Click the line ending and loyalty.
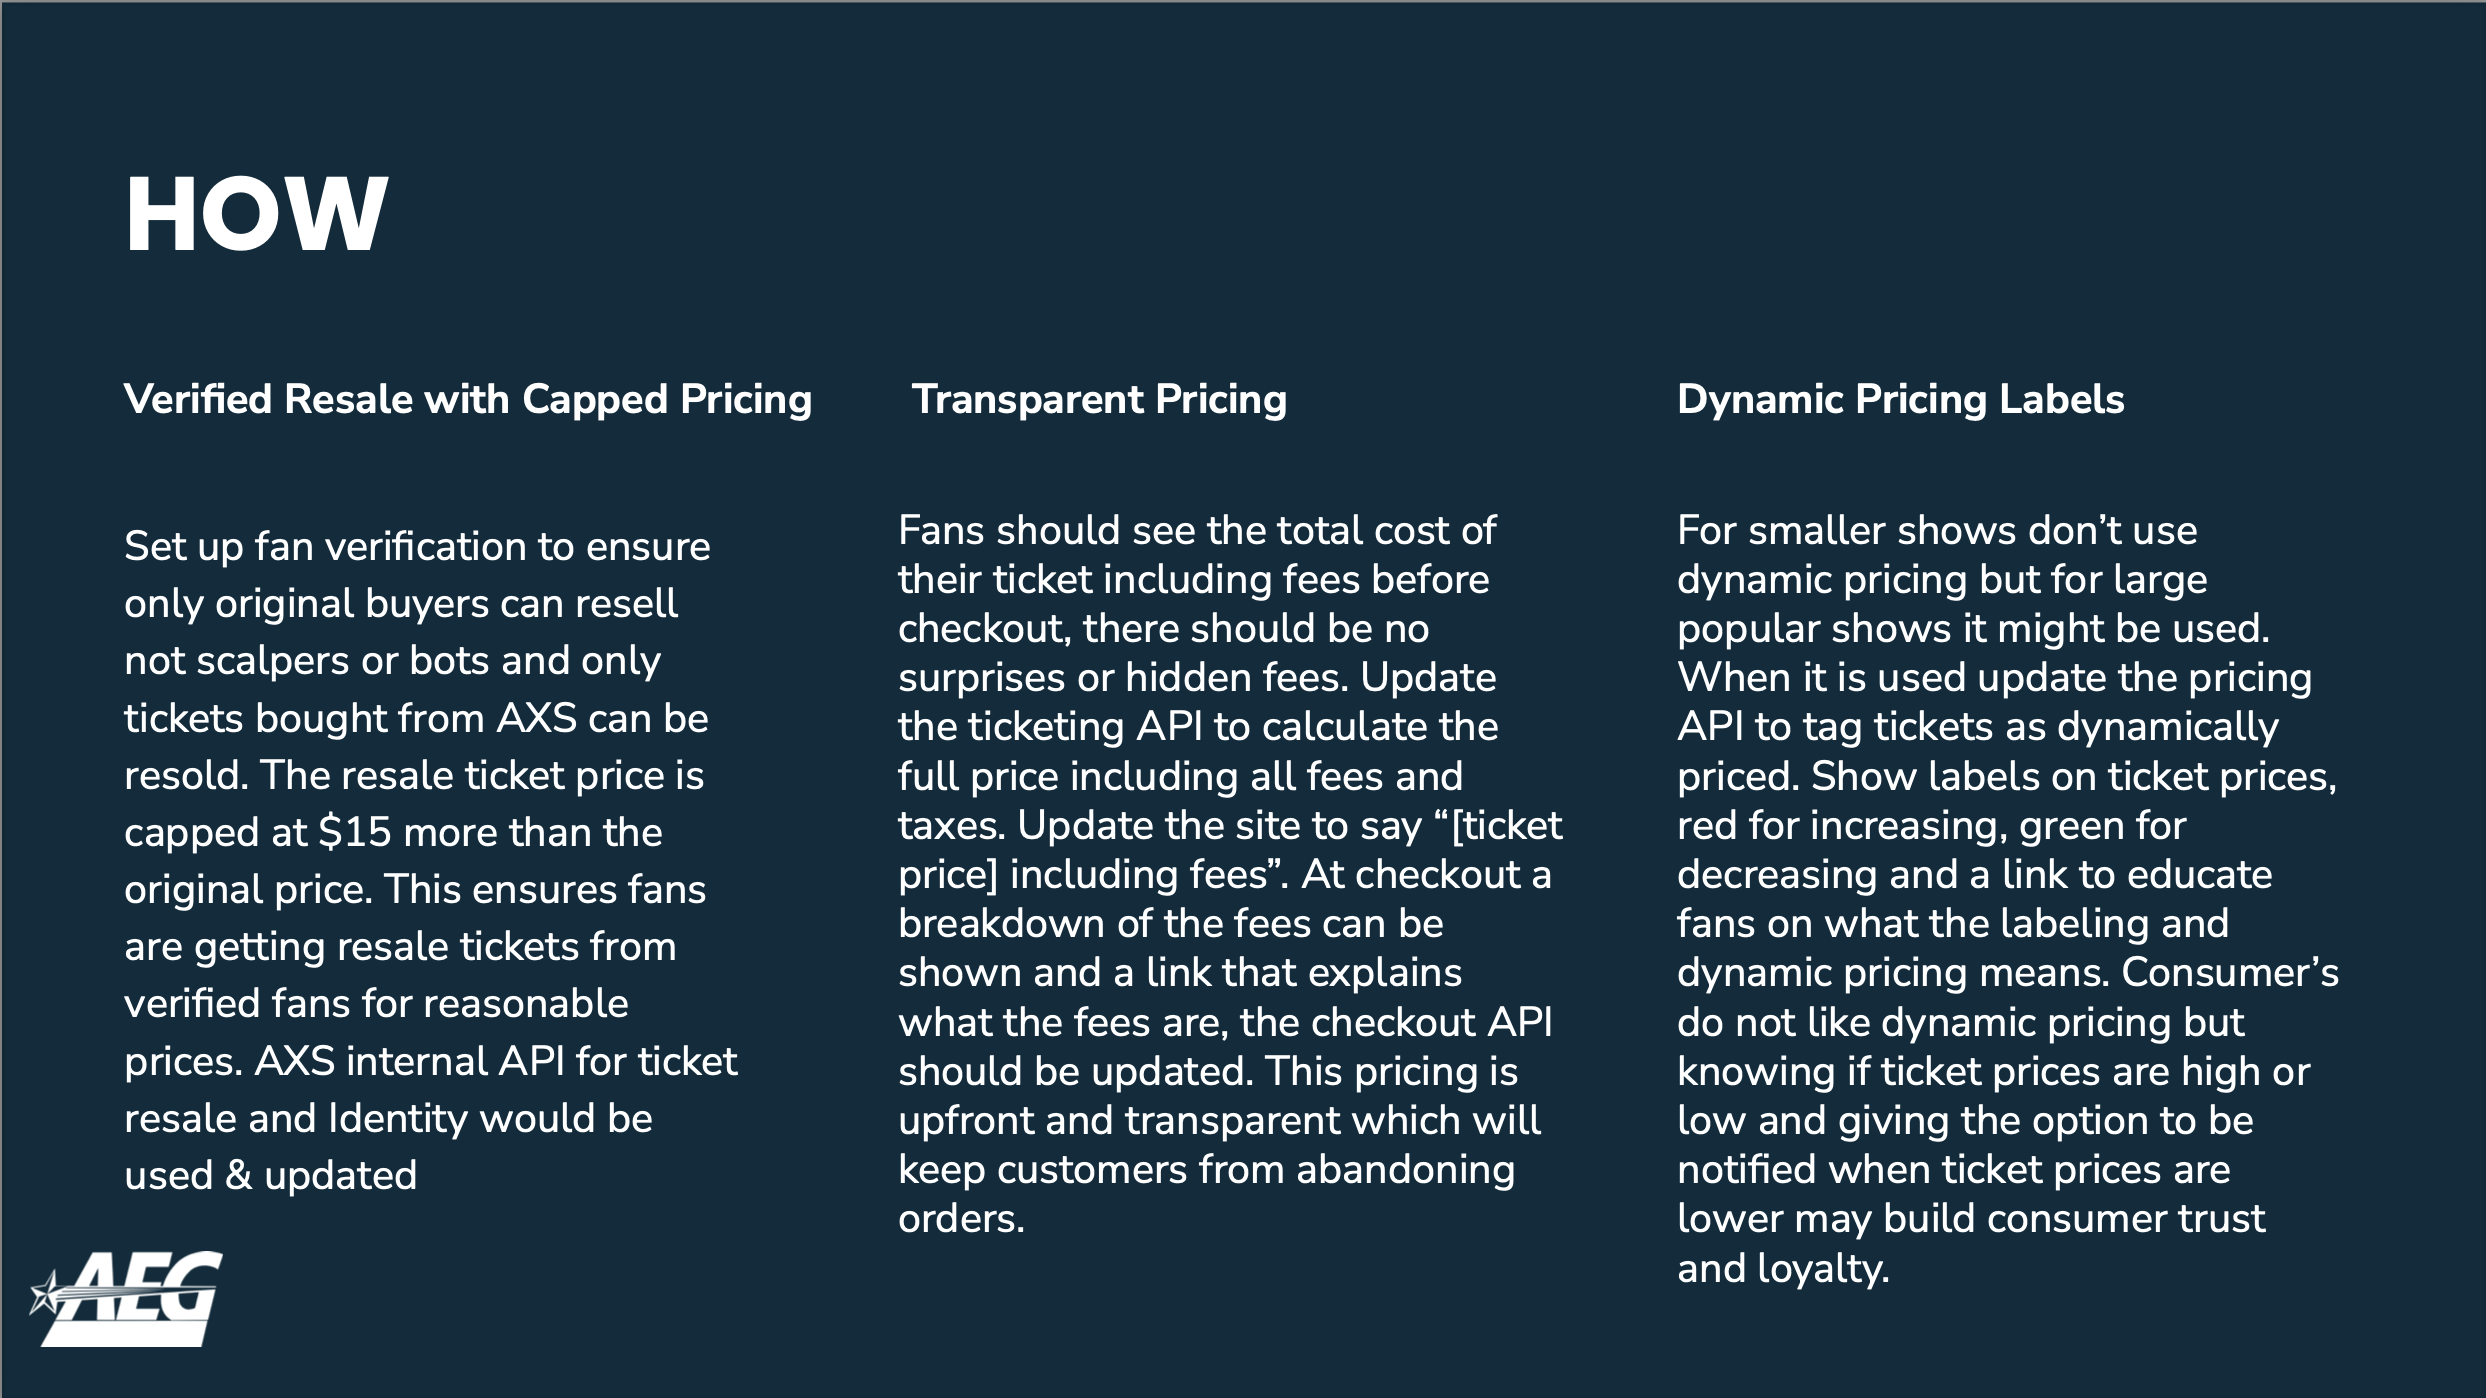The height and width of the screenshot is (1398, 2486). click(1783, 1268)
